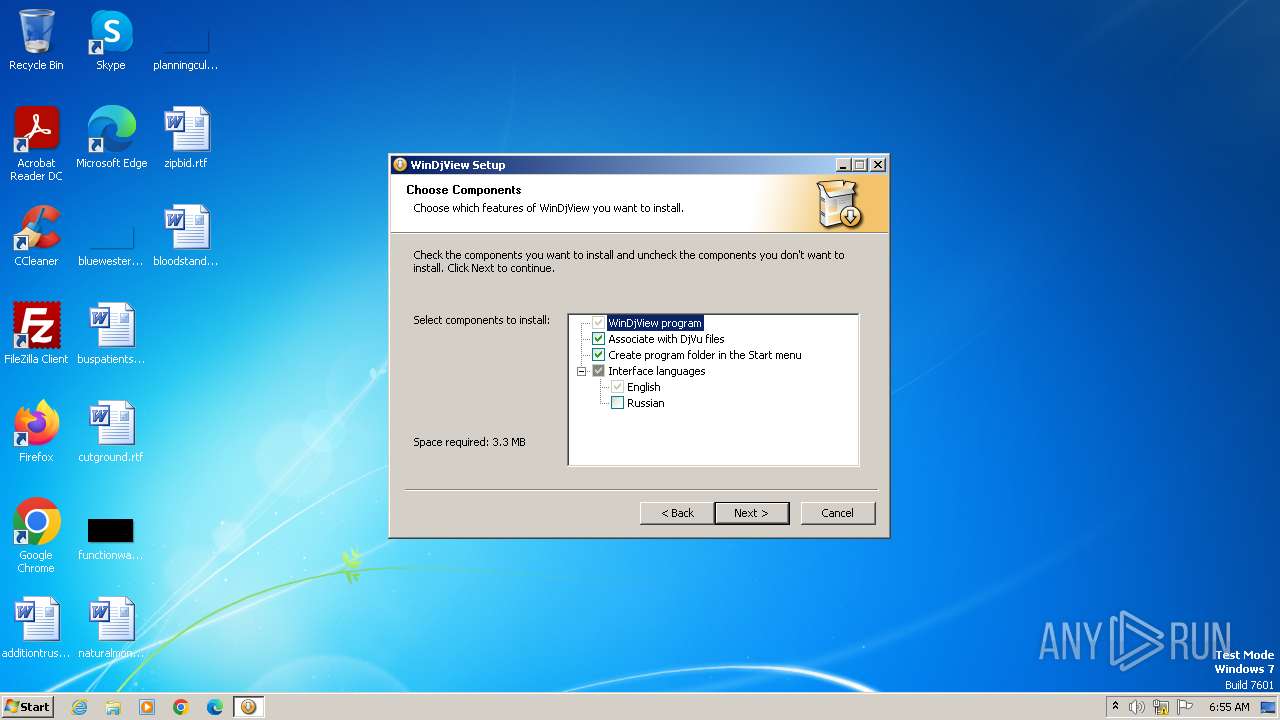Click the WinDjView program checkbox
The height and width of the screenshot is (720, 1280).
coord(599,323)
